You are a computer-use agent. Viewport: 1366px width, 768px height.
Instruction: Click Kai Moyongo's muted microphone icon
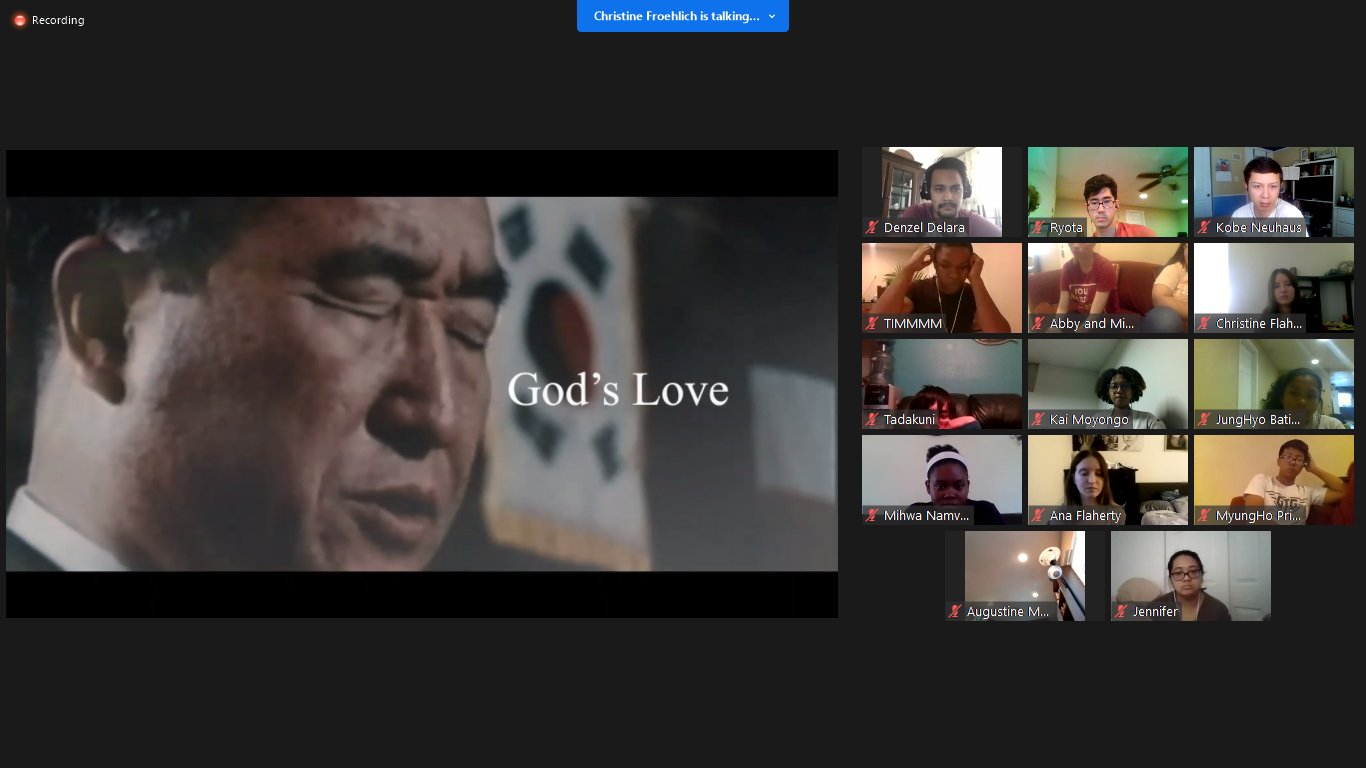(x=1038, y=420)
